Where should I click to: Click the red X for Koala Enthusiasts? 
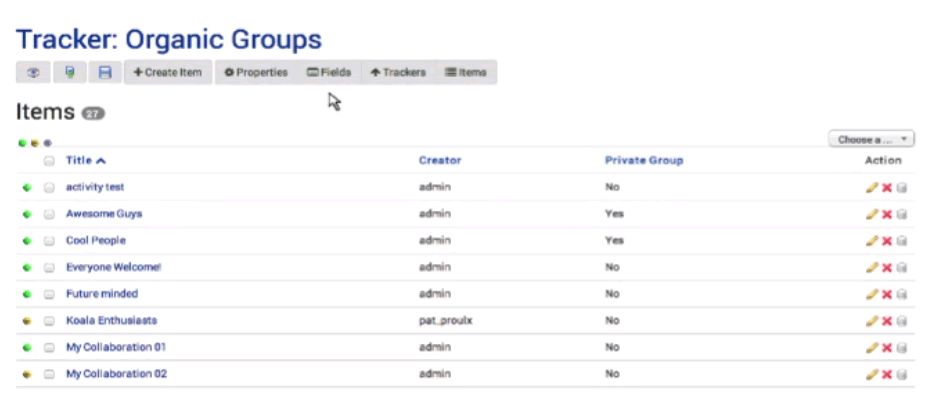887,321
